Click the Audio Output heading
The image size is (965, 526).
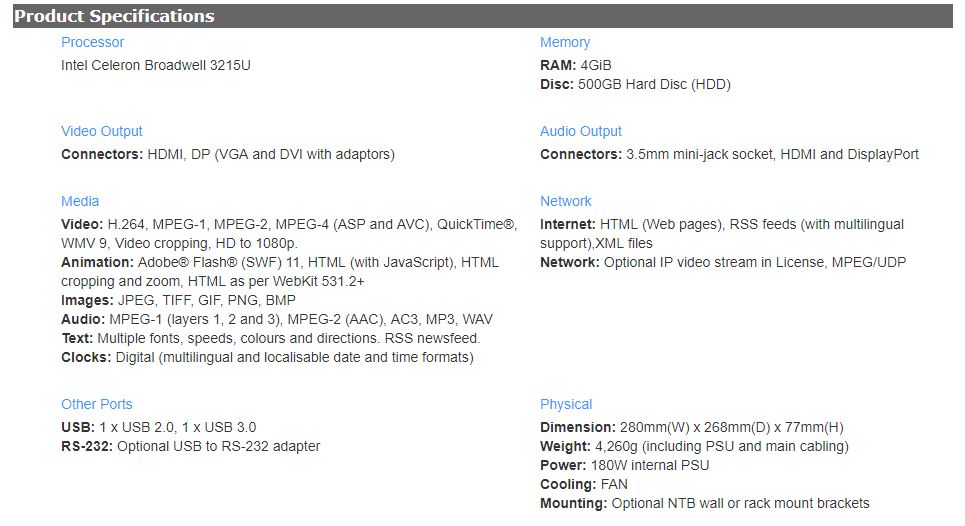580,132
